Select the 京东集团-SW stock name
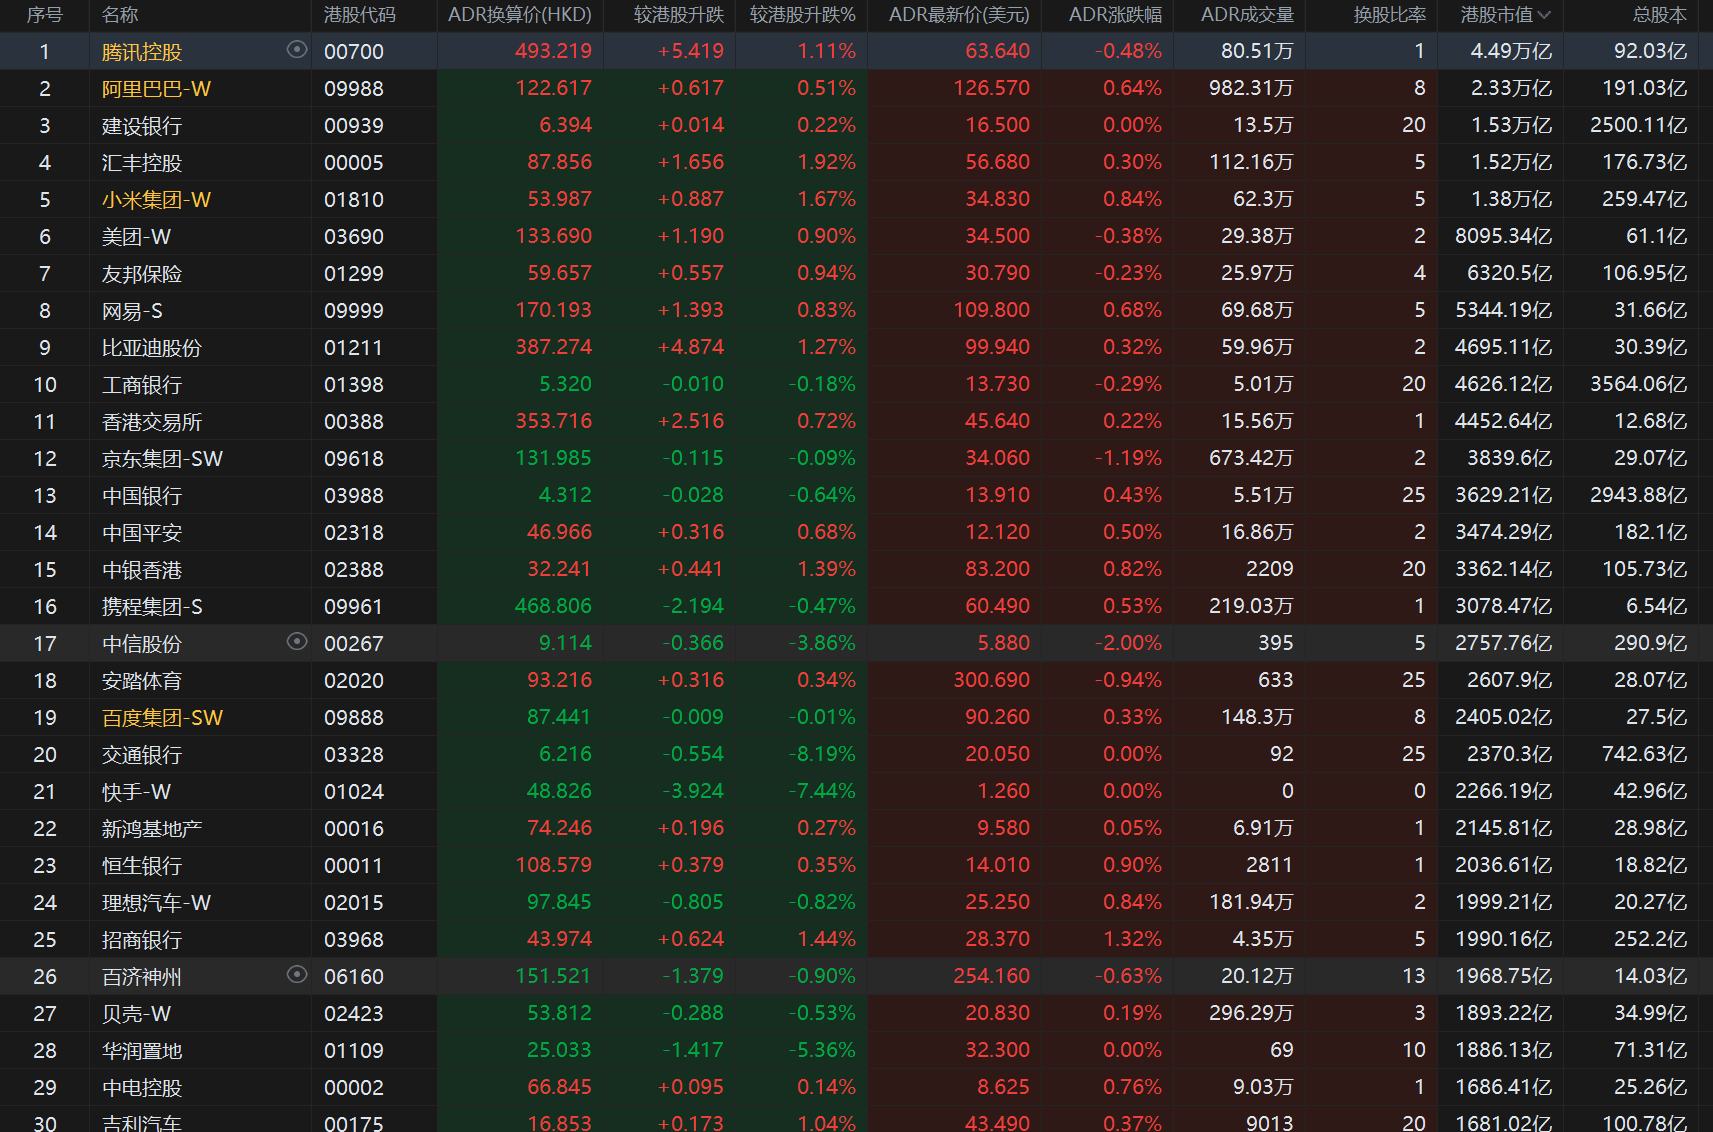The image size is (1713, 1132). [x=163, y=459]
